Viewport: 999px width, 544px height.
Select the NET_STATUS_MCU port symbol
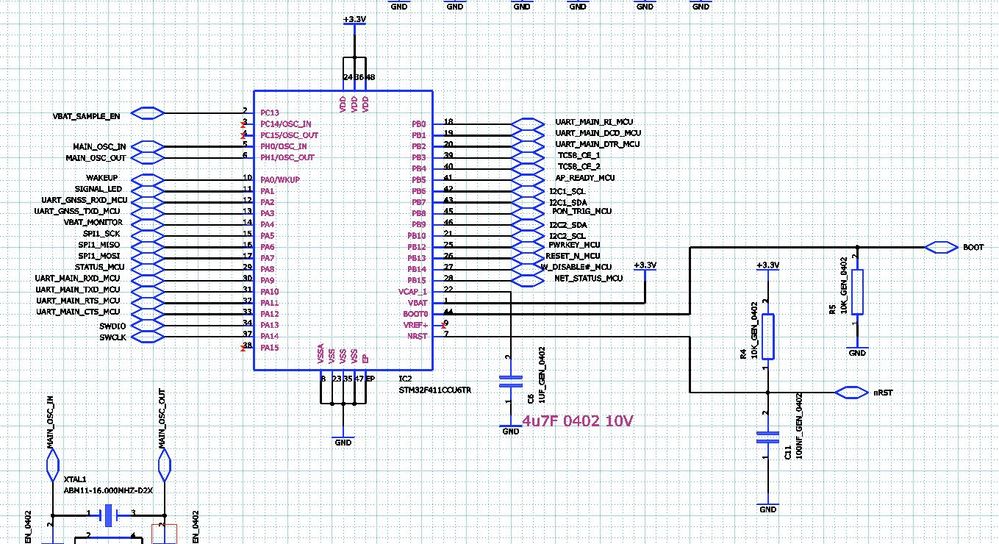(x=528, y=280)
